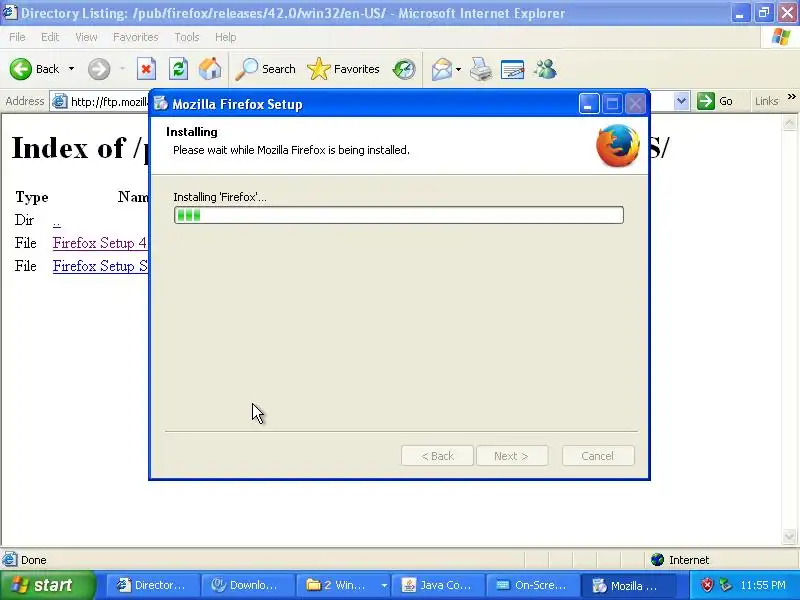Click the disabled < Back button
Viewport: 800px width, 600px height.
(x=437, y=456)
